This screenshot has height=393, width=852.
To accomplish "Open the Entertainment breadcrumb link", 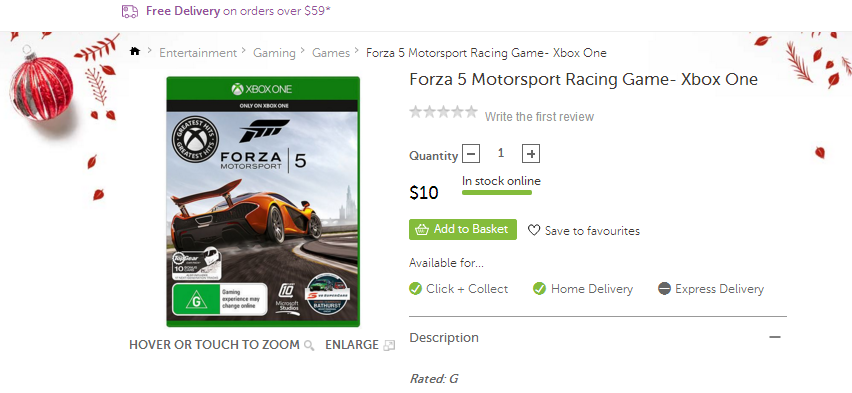I will (x=198, y=53).
